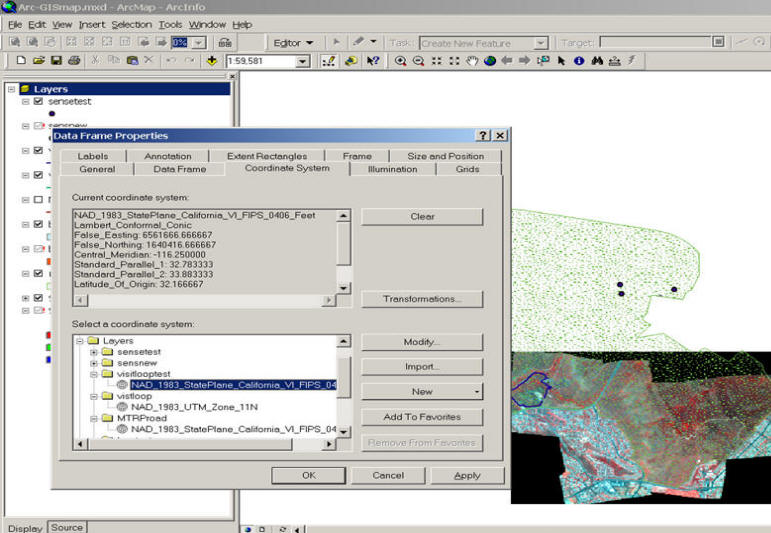Switch to the General tab

97,169
